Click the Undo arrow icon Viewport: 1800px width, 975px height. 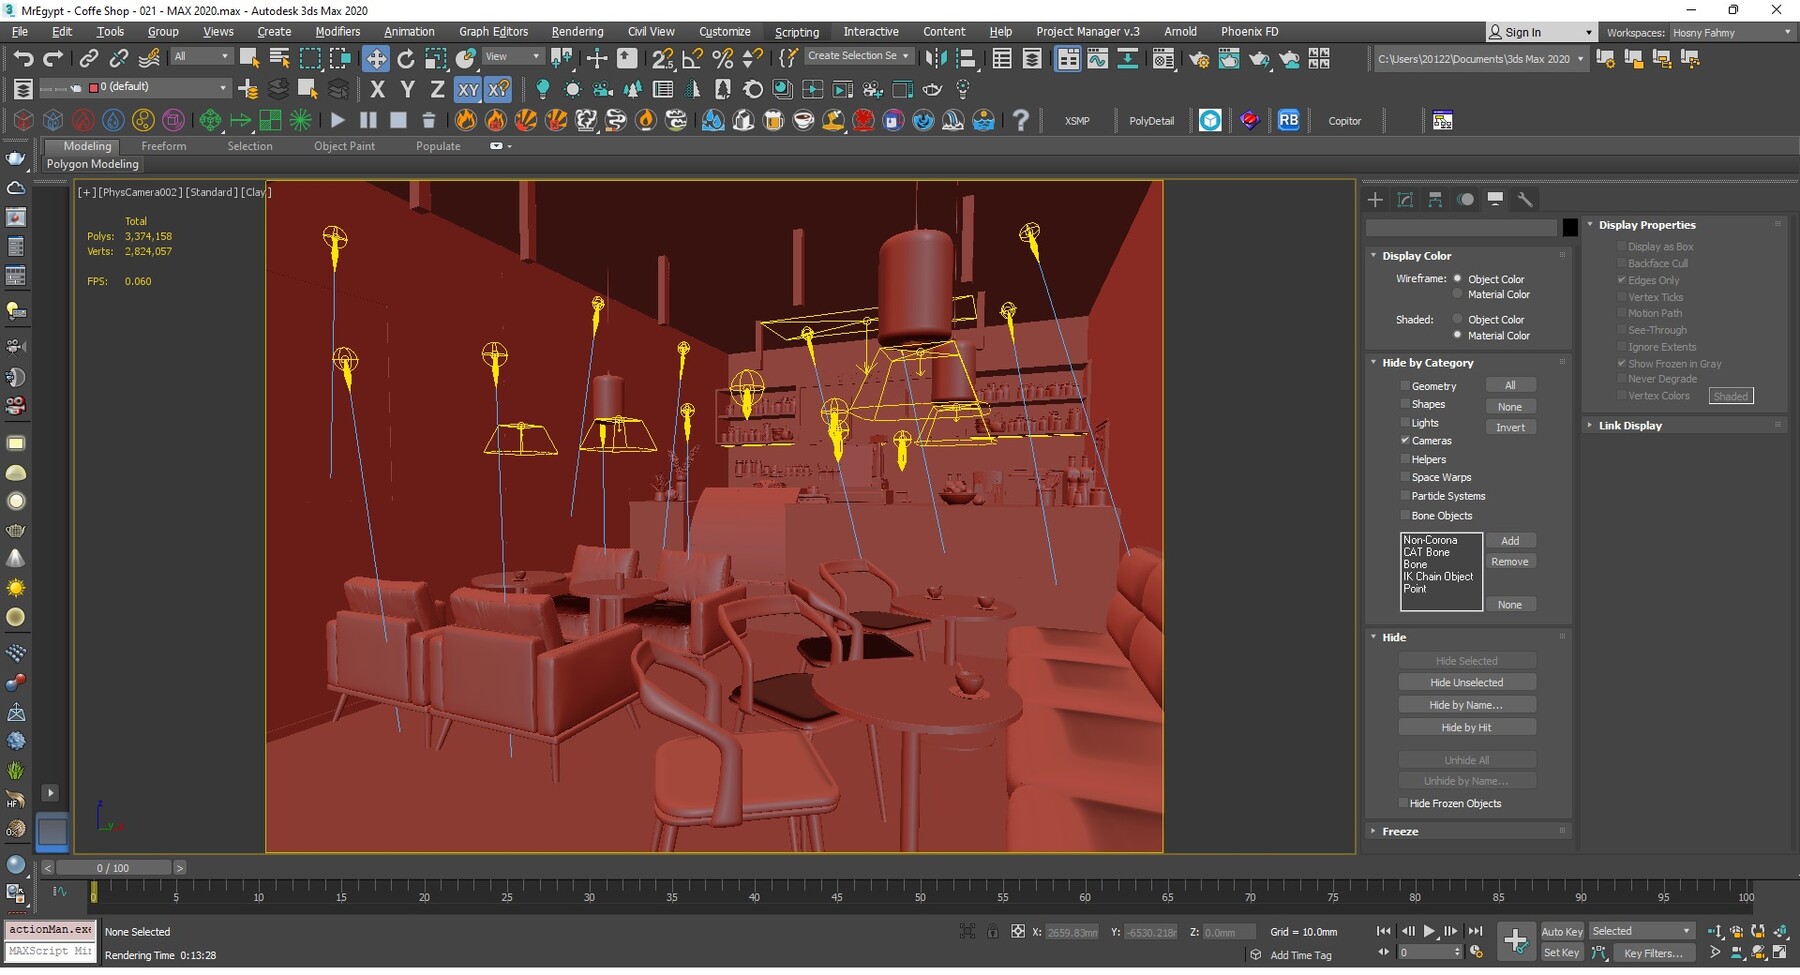[x=24, y=57]
